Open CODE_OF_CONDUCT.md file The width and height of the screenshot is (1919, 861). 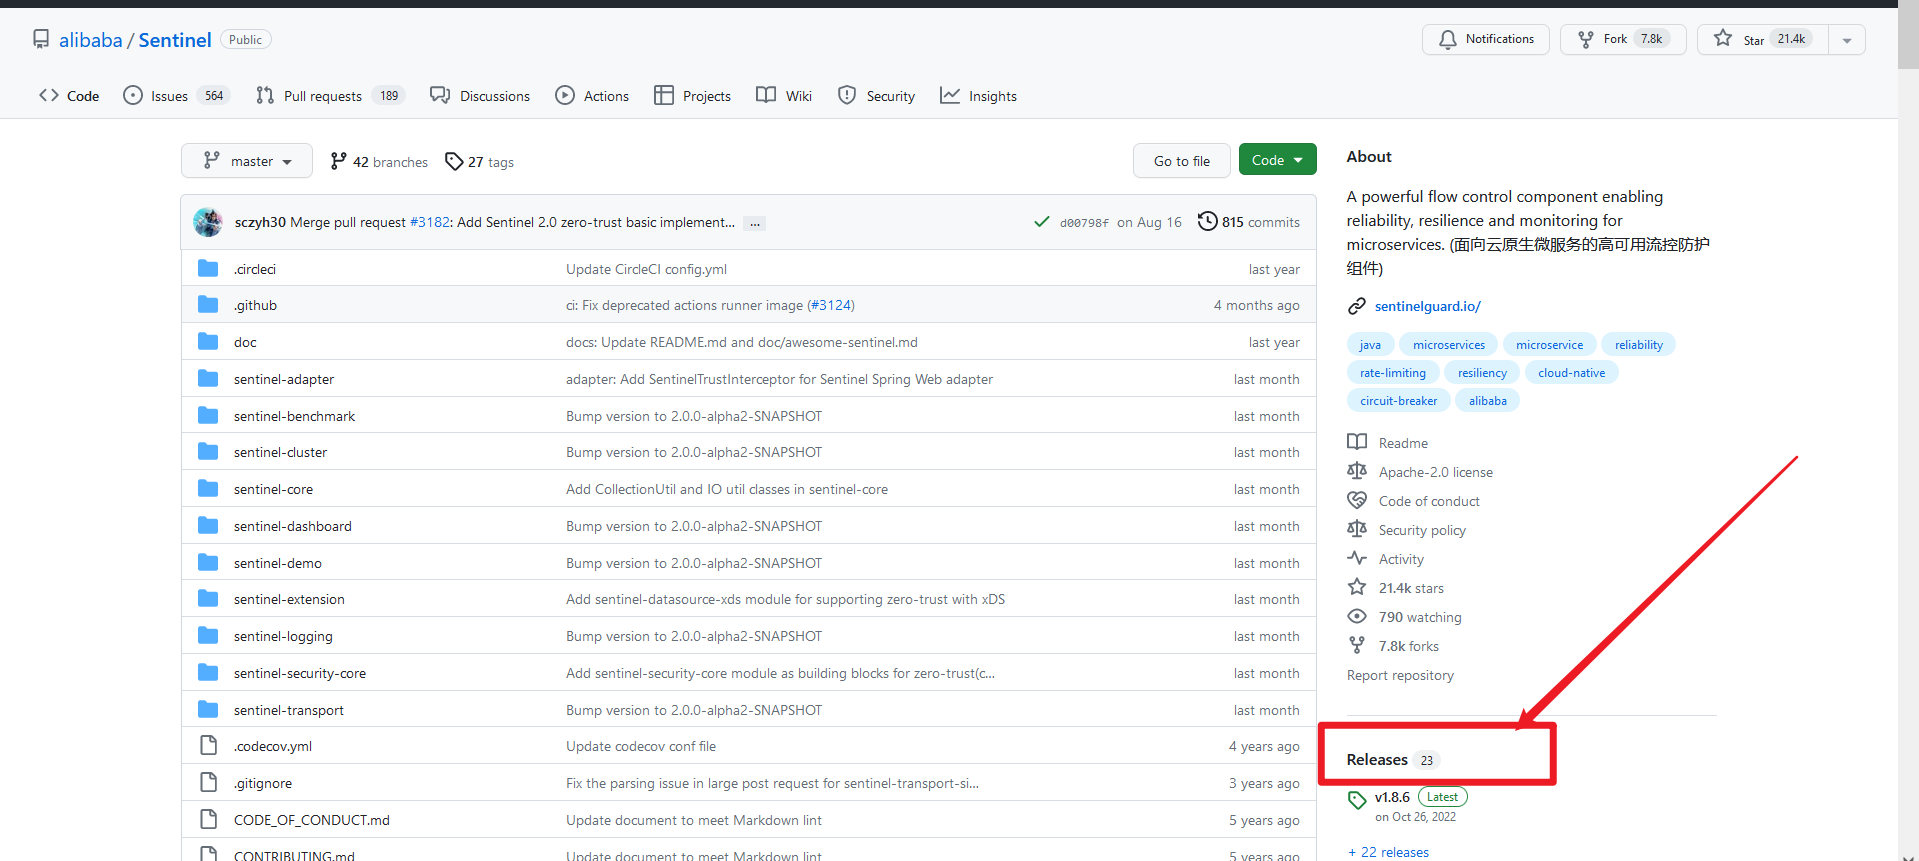[312, 820]
